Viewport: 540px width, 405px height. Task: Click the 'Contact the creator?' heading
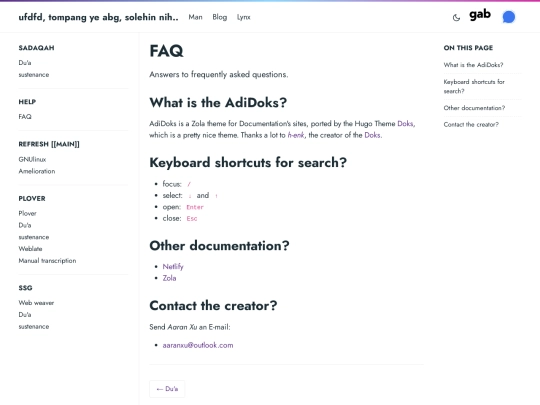click(213, 306)
